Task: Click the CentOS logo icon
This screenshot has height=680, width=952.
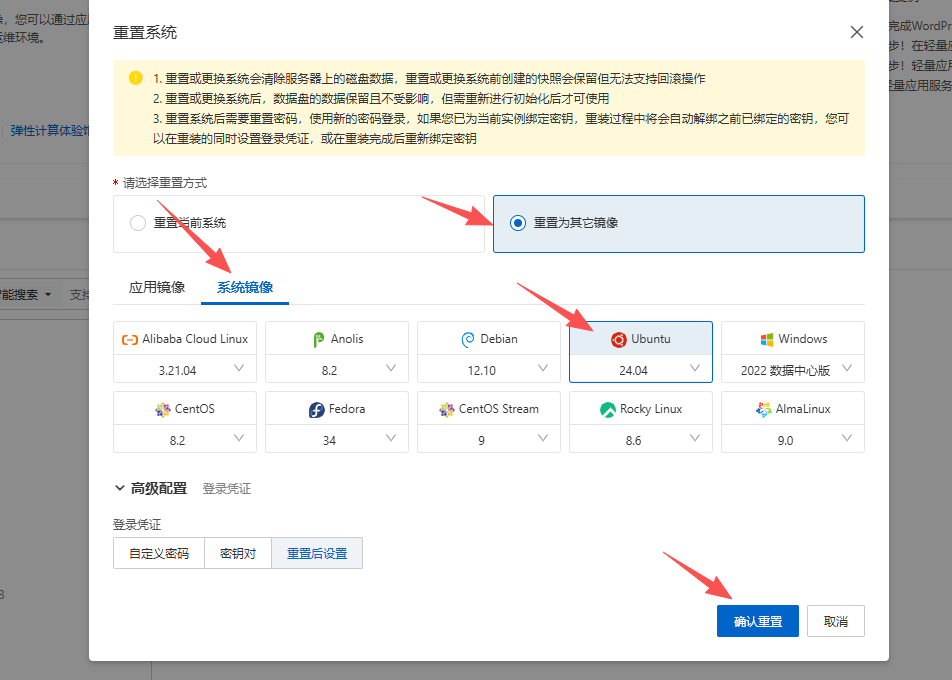Action: (163, 409)
